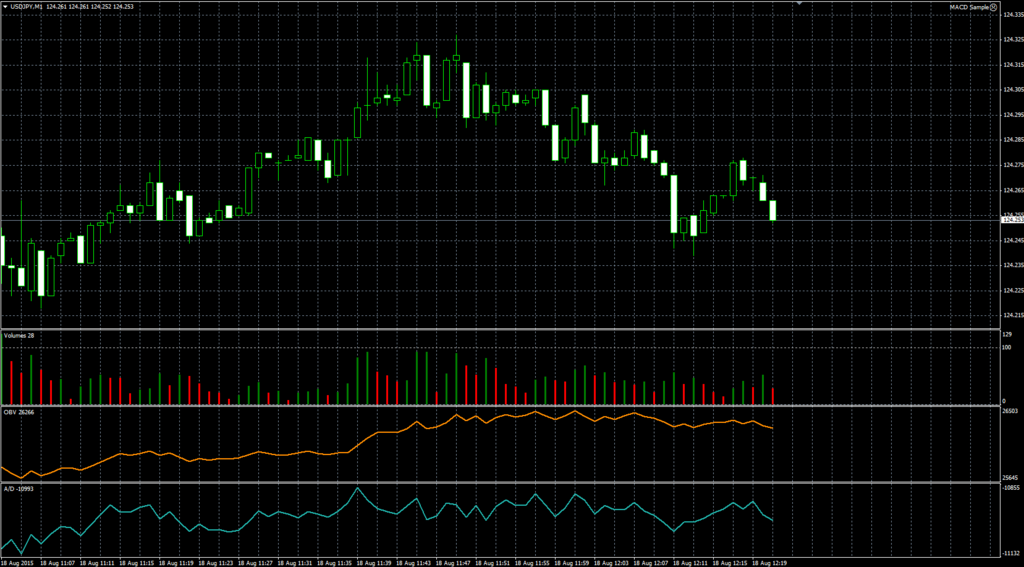Click the last white candle at 12:19
1024x567 pixels.
click(x=773, y=210)
